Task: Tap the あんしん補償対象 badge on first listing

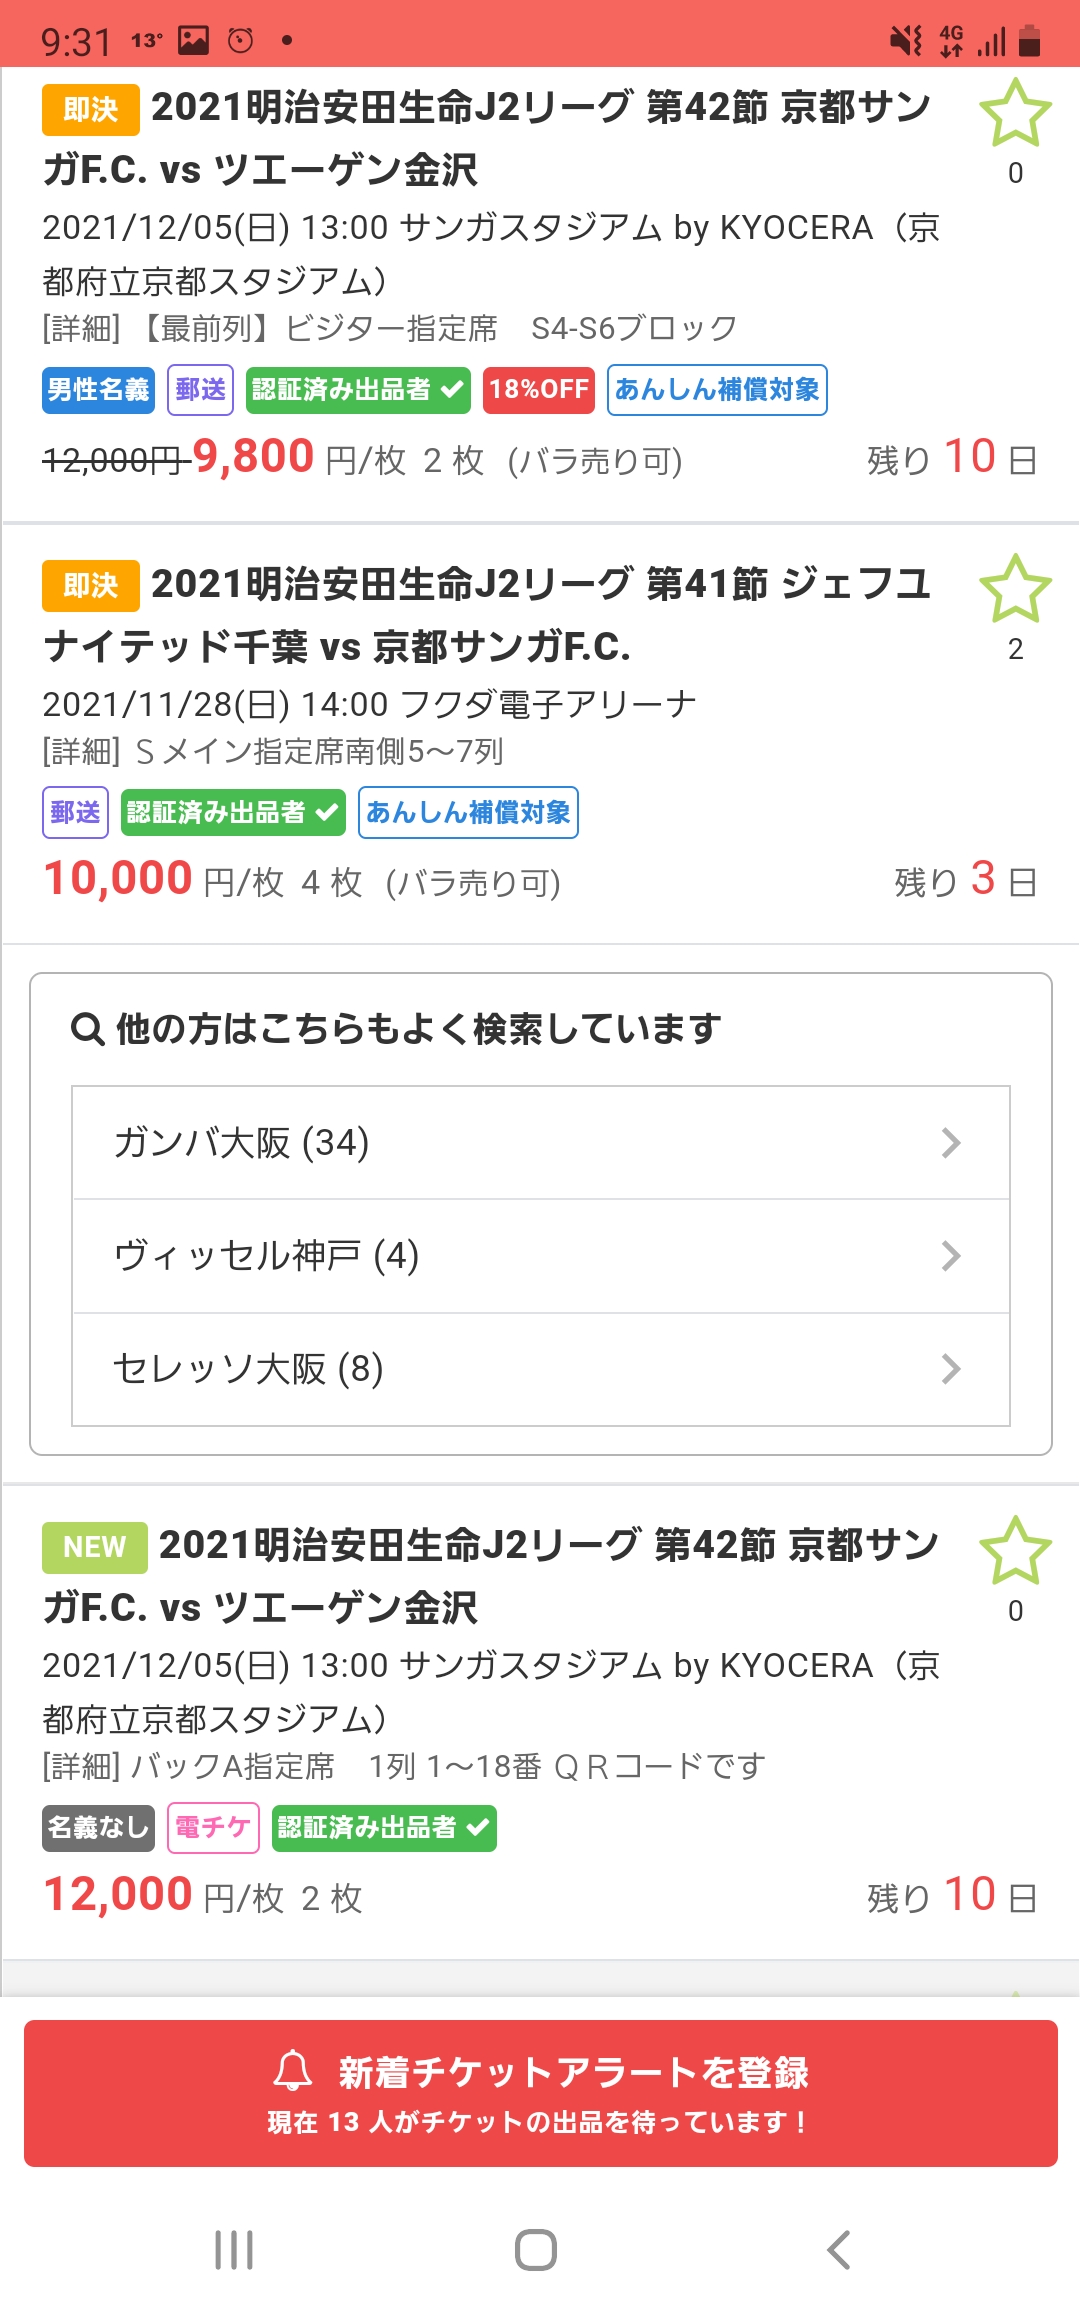Action: click(x=717, y=389)
